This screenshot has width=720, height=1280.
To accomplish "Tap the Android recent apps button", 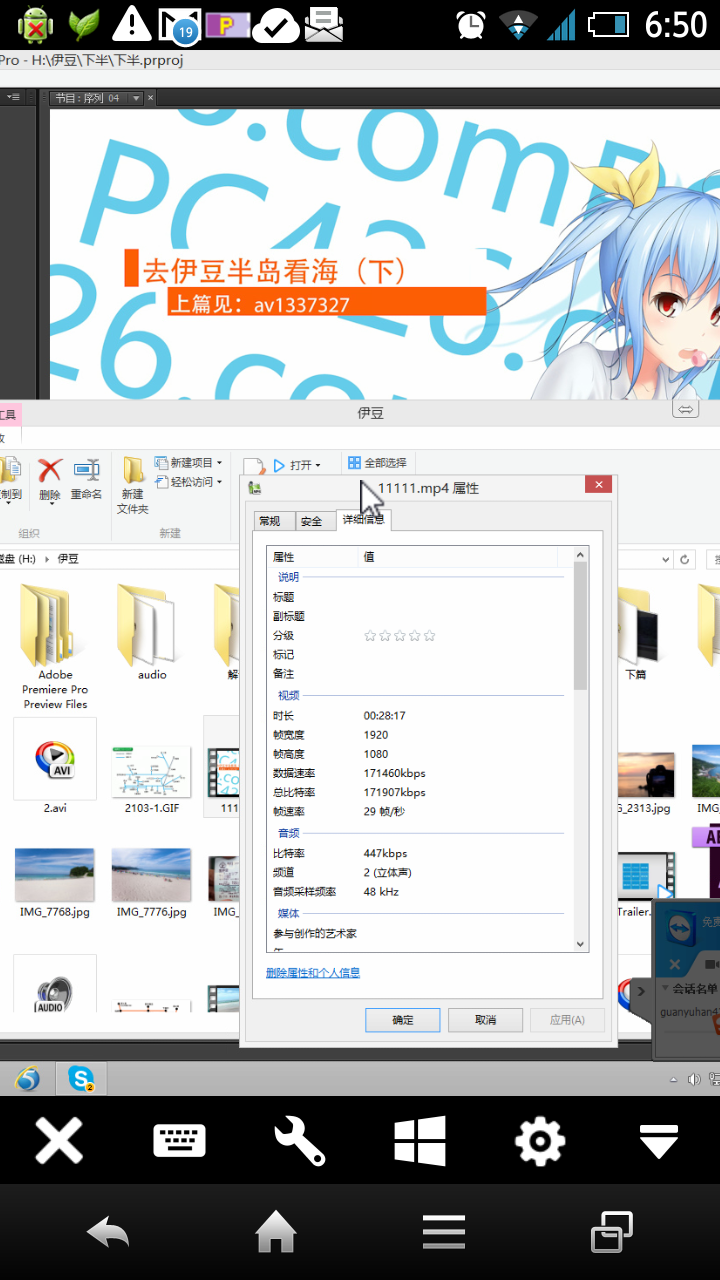I will coord(612,1232).
